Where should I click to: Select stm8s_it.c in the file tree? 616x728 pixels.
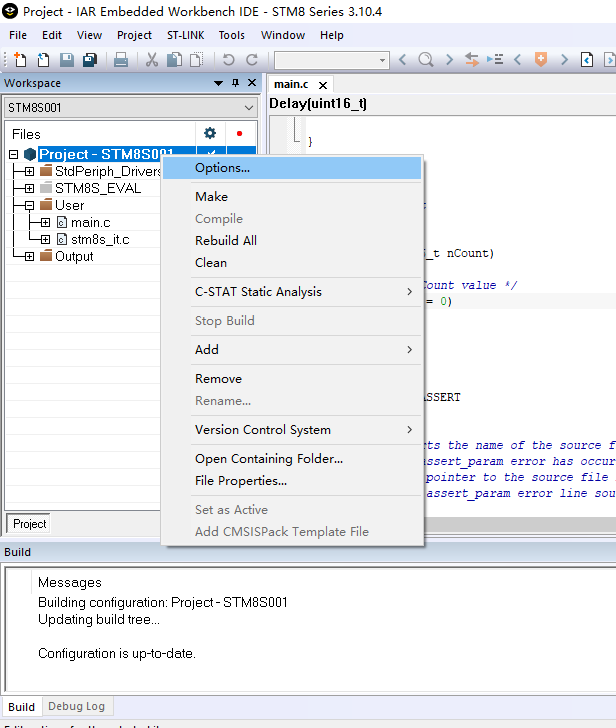pyautogui.click(x=99, y=239)
